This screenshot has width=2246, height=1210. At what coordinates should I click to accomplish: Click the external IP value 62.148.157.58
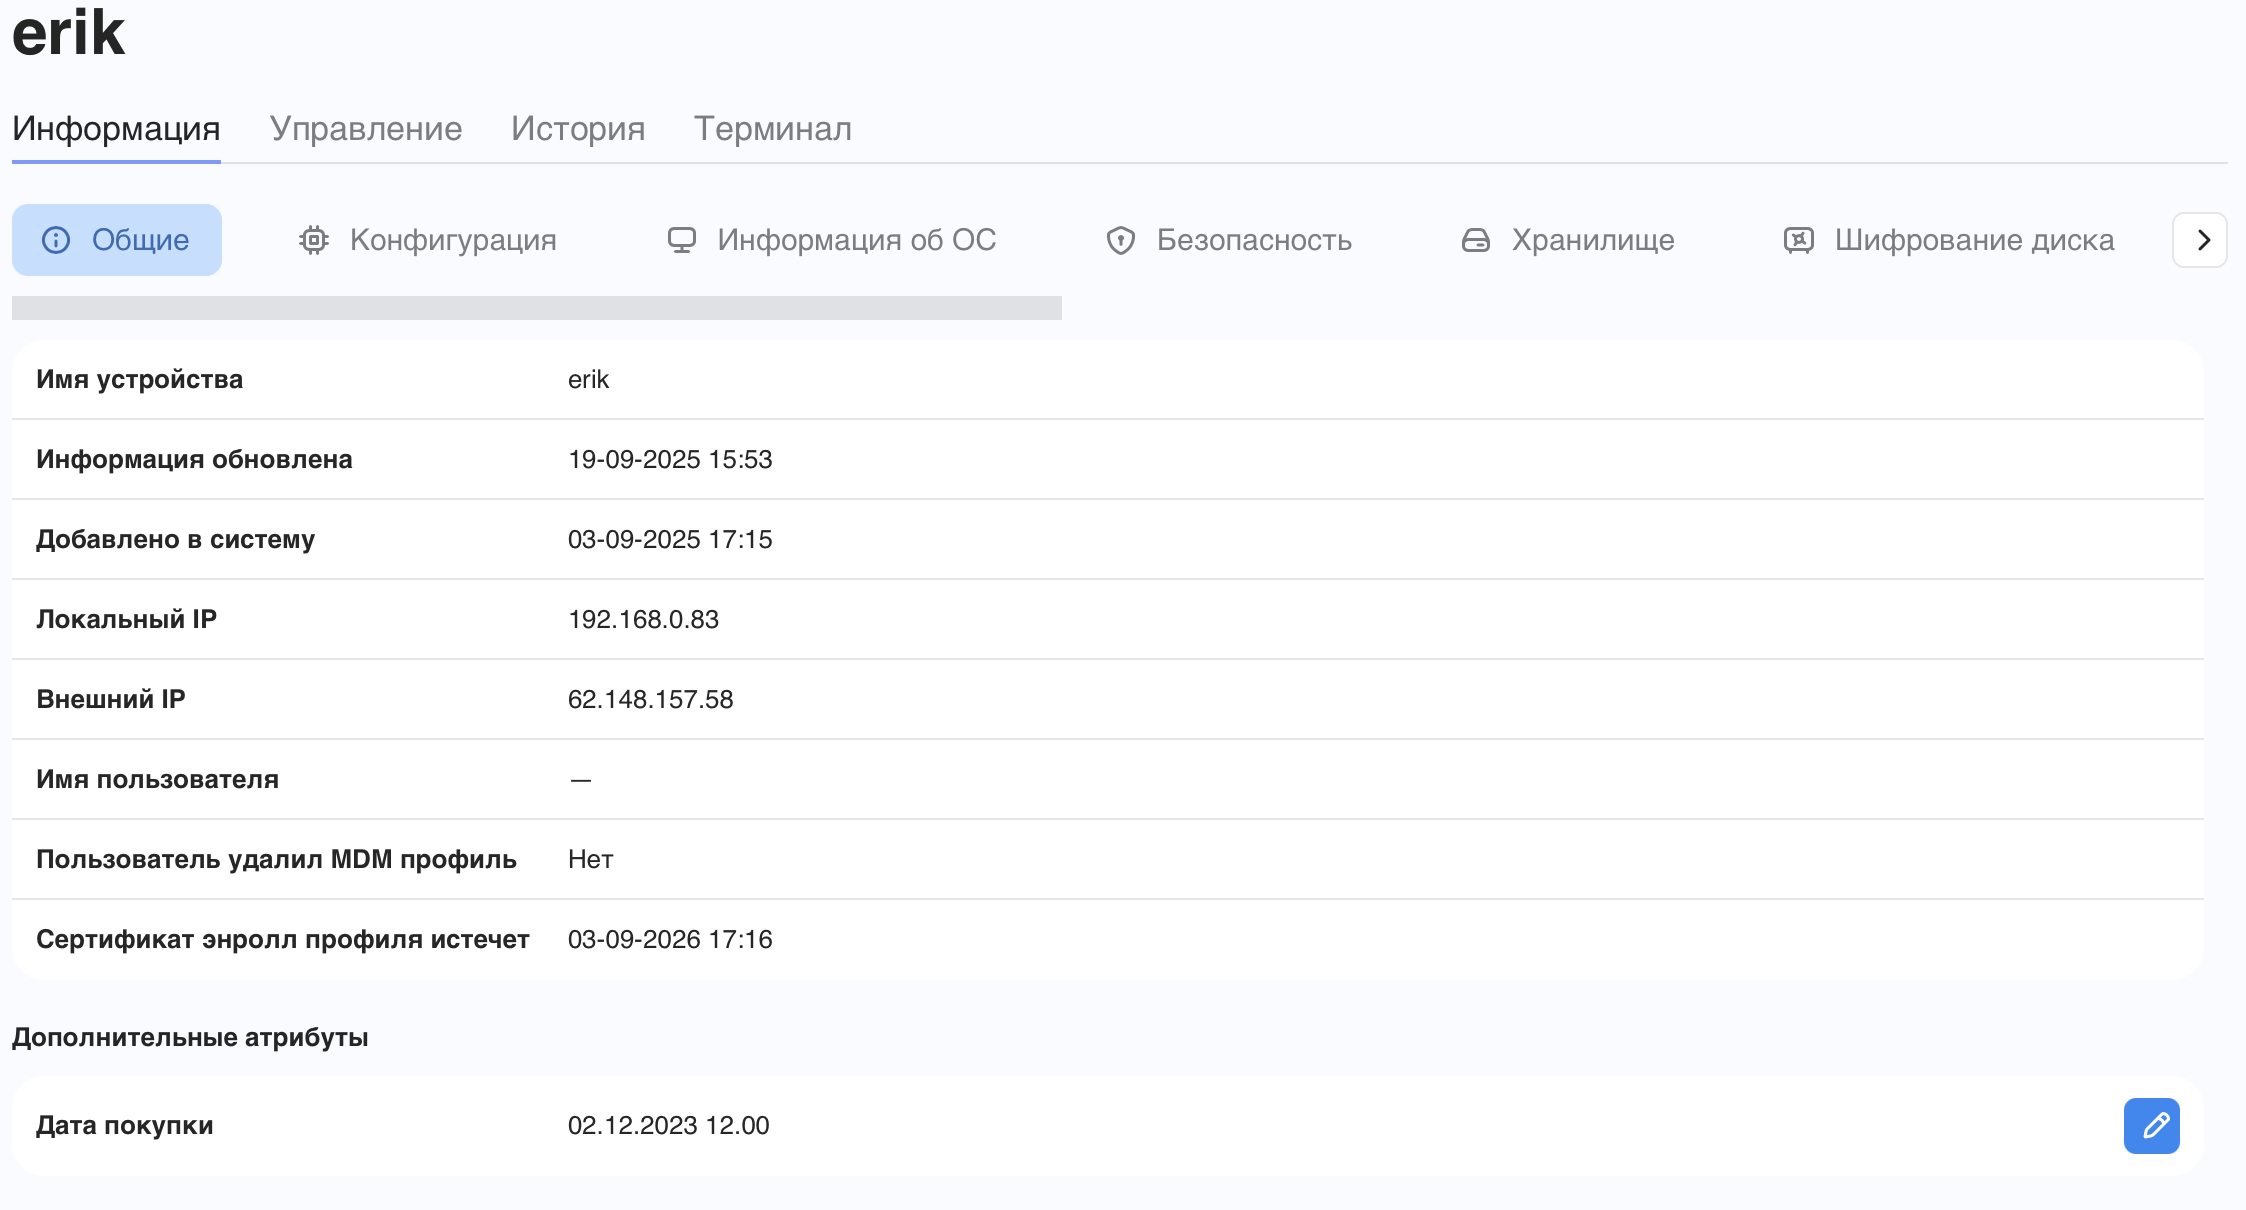pyautogui.click(x=650, y=699)
